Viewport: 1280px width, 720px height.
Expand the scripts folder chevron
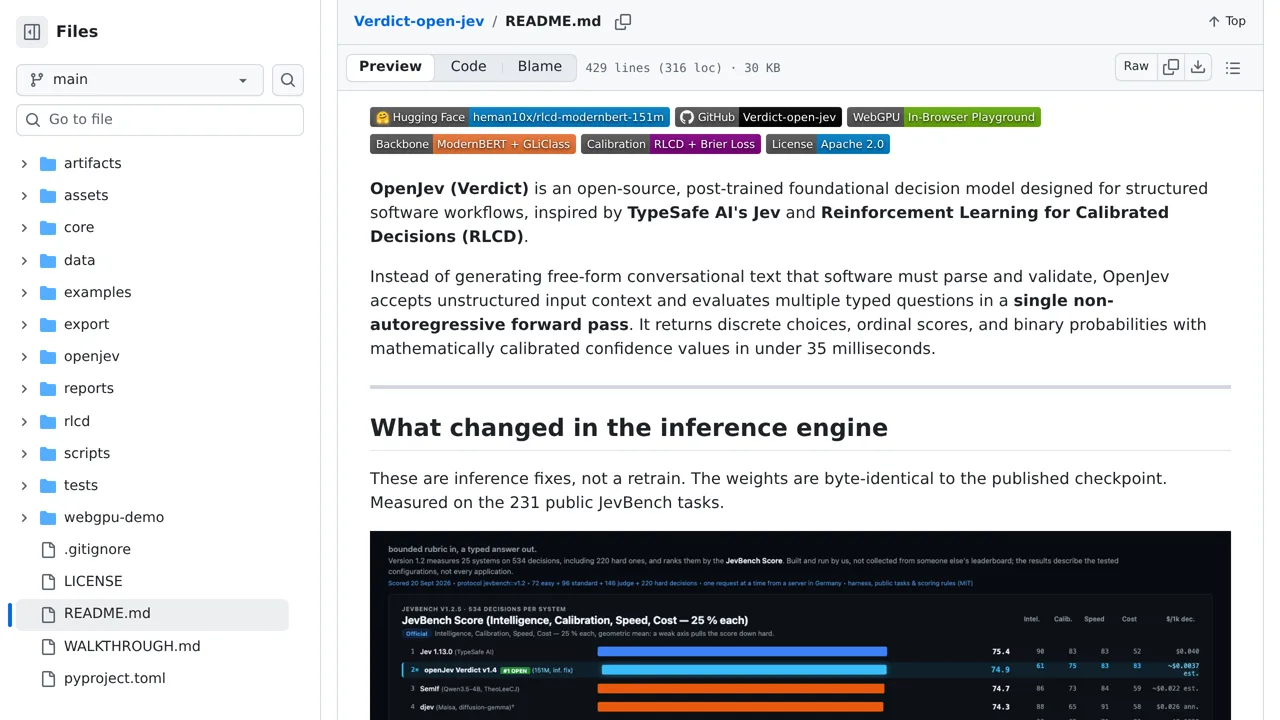coord(24,453)
